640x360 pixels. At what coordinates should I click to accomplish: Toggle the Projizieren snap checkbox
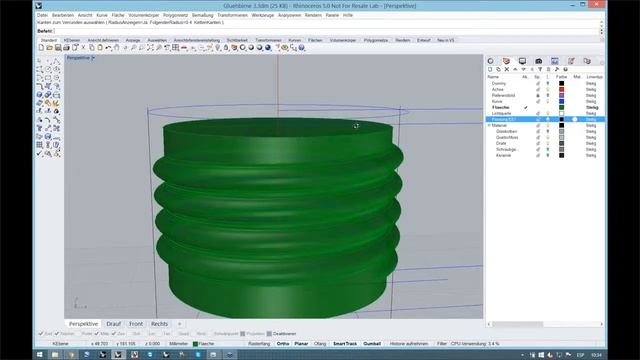[x=243, y=333]
